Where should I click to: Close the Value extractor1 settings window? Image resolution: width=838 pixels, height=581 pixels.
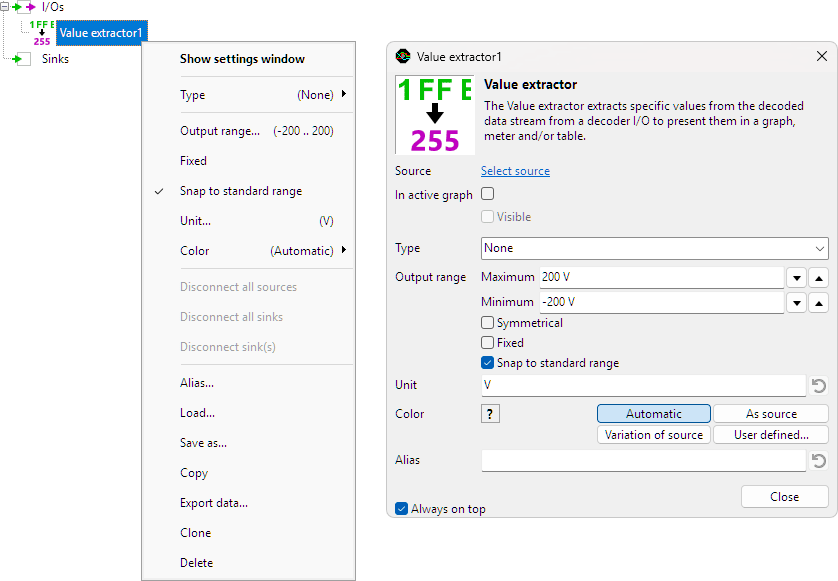(x=822, y=56)
